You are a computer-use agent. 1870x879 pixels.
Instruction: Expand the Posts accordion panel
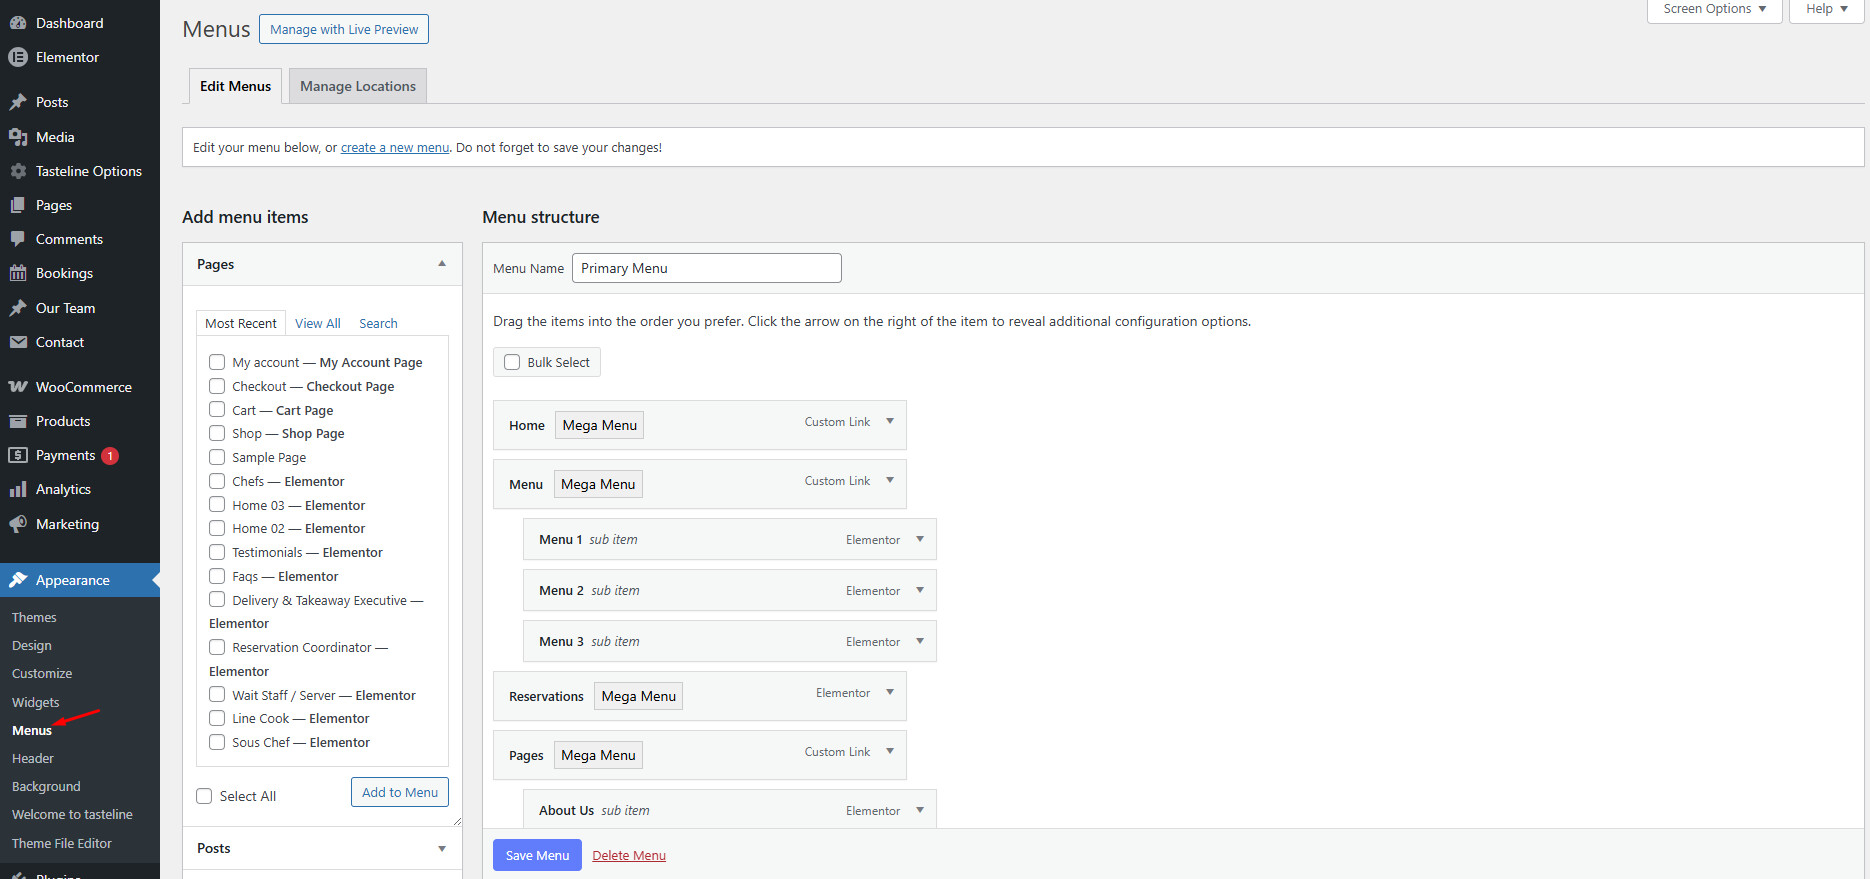tap(442, 848)
